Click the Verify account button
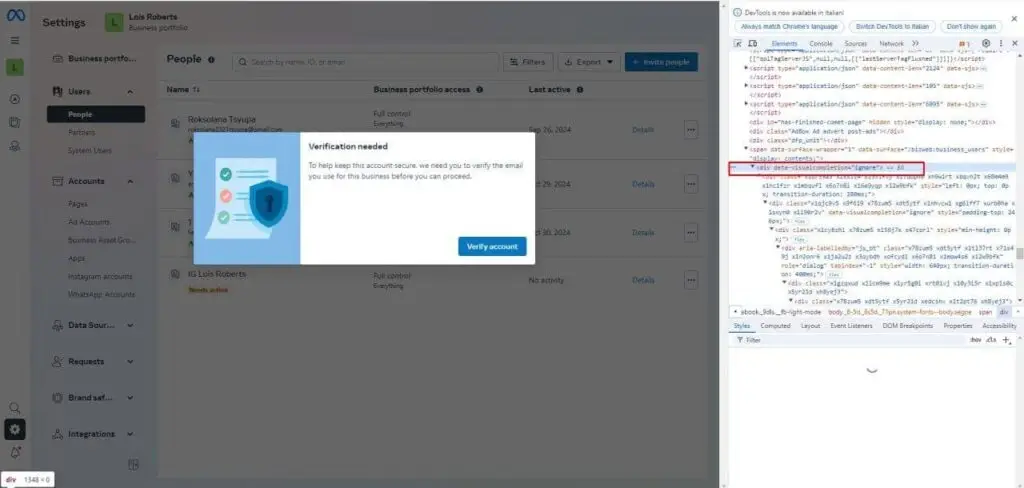The height and width of the screenshot is (488, 1024). pyautogui.click(x=492, y=246)
